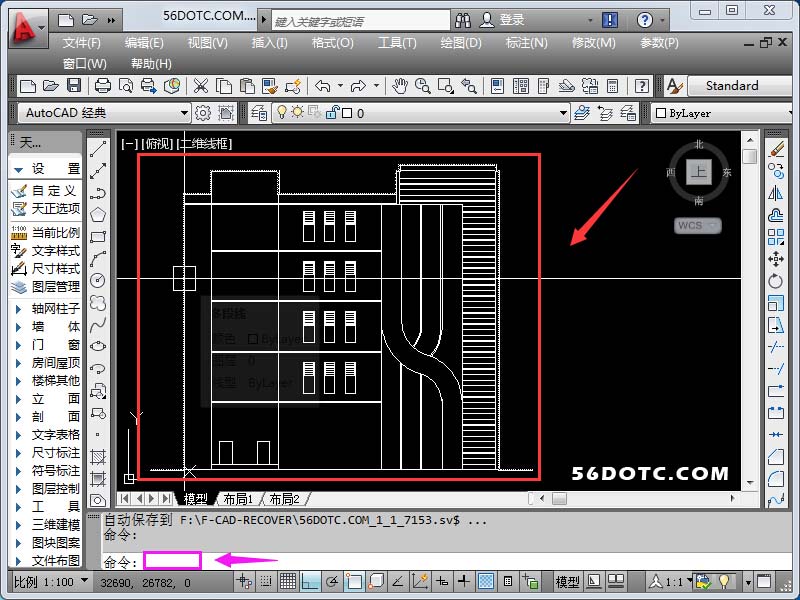Click the Help question mark toolbar icon
Screen dimensions: 800x600
pos(641,86)
